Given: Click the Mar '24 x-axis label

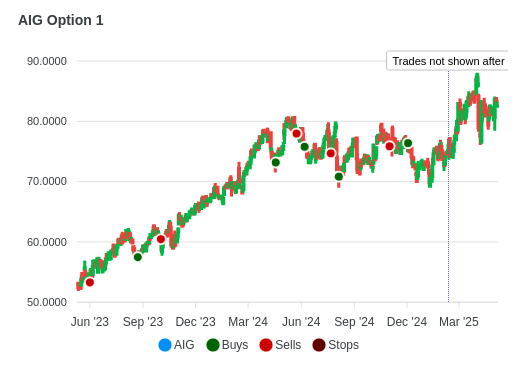Looking at the screenshot, I should tap(248, 322).
